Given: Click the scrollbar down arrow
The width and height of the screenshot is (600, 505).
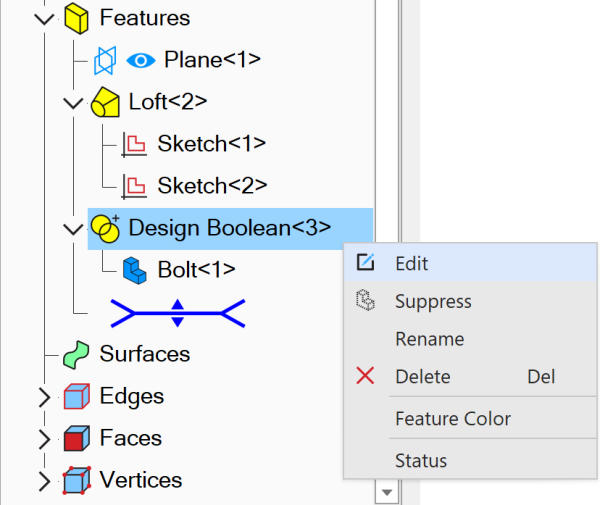Looking at the screenshot, I should (386, 492).
